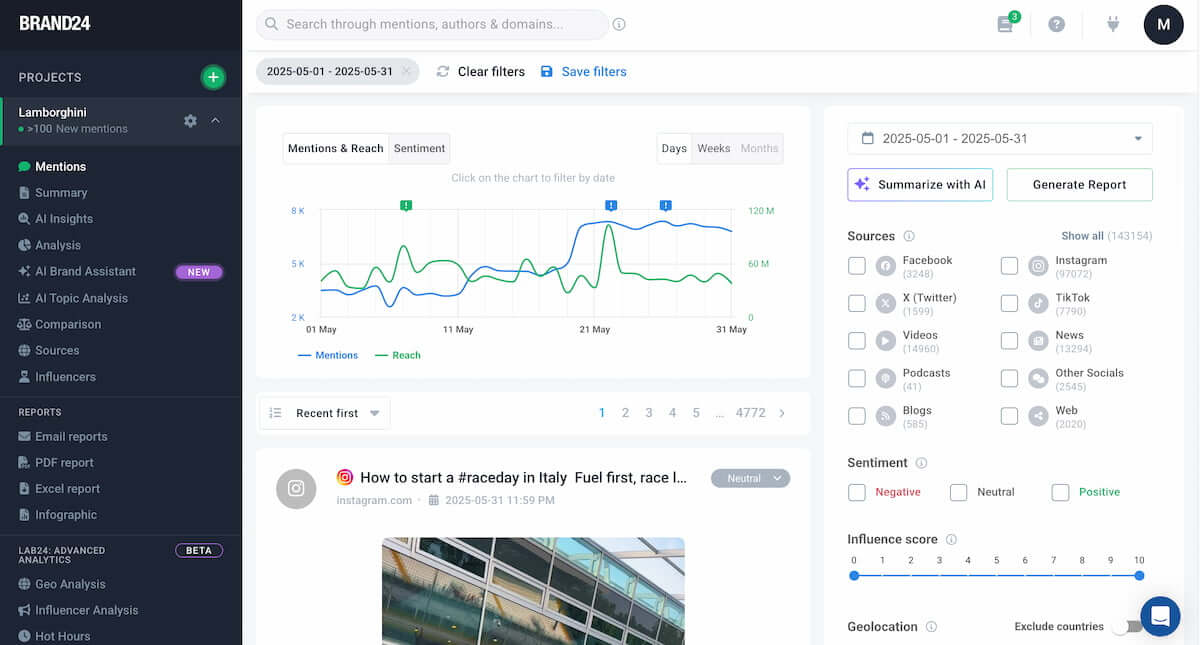Check the Negative sentiment filter
The height and width of the screenshot is (645, 1200).
click(x=857, y=492)
